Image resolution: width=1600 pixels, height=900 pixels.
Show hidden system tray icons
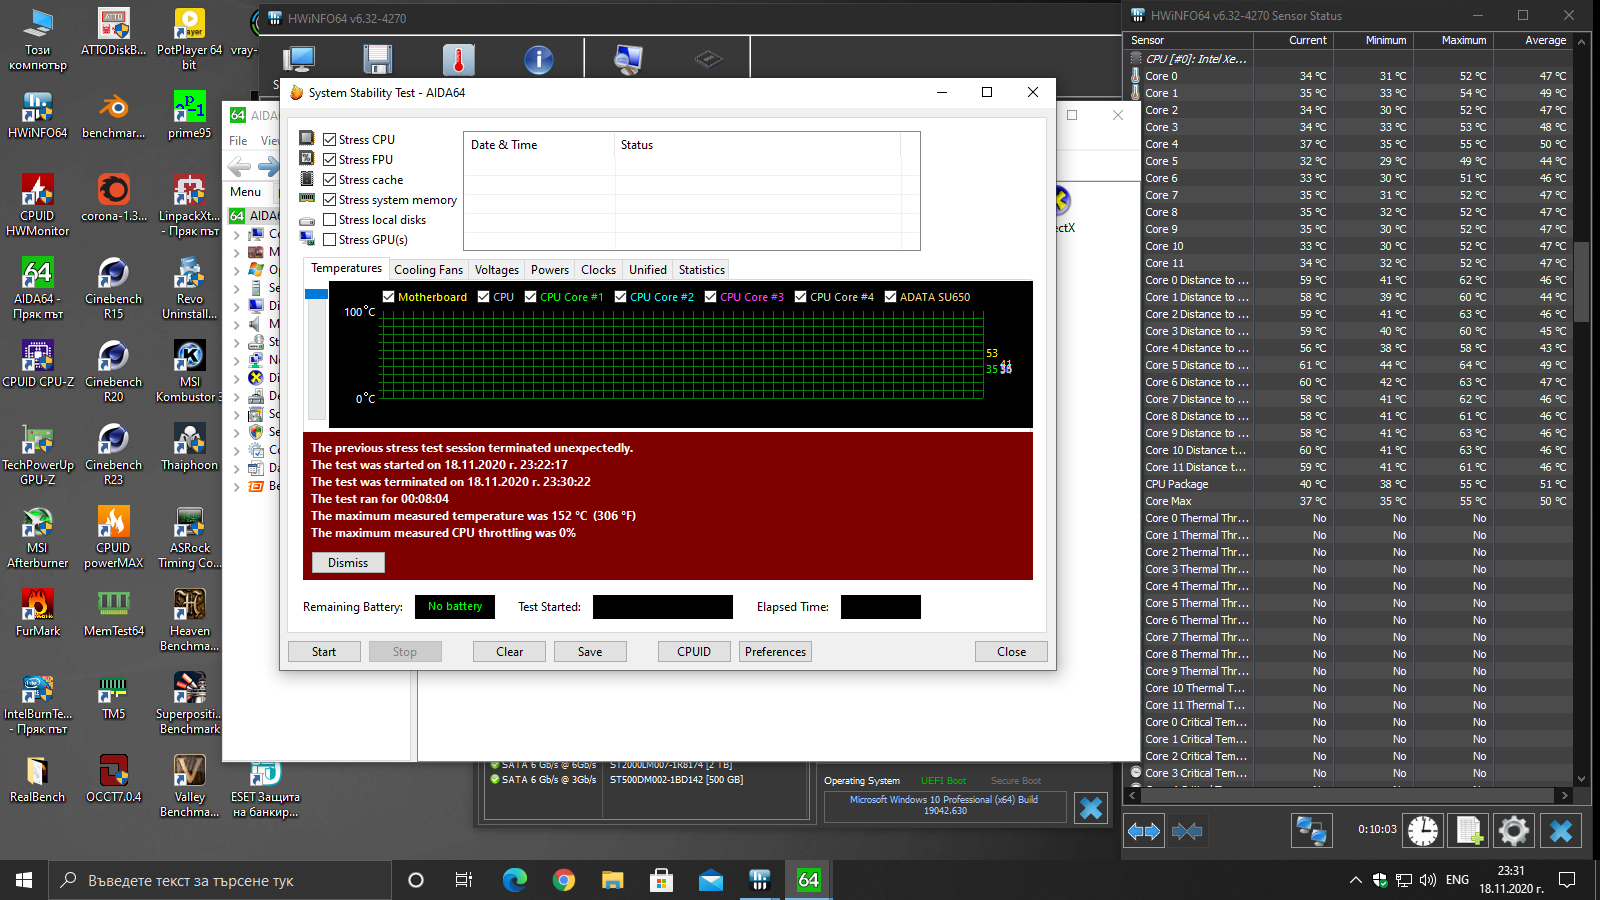(1355, 880)
